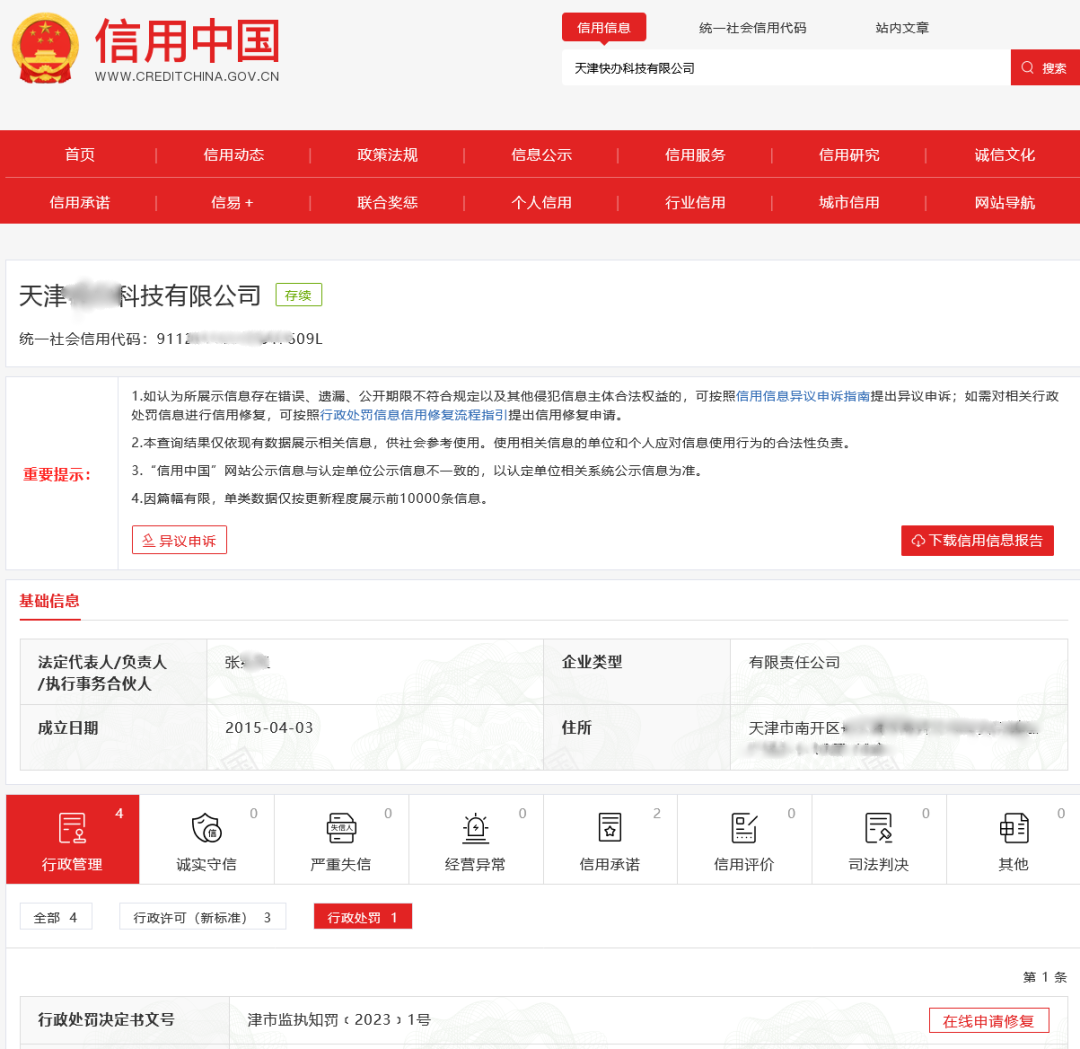Select the 信用评价 checklist icon
1080x1049 pixels.
[x=744, y=827]
